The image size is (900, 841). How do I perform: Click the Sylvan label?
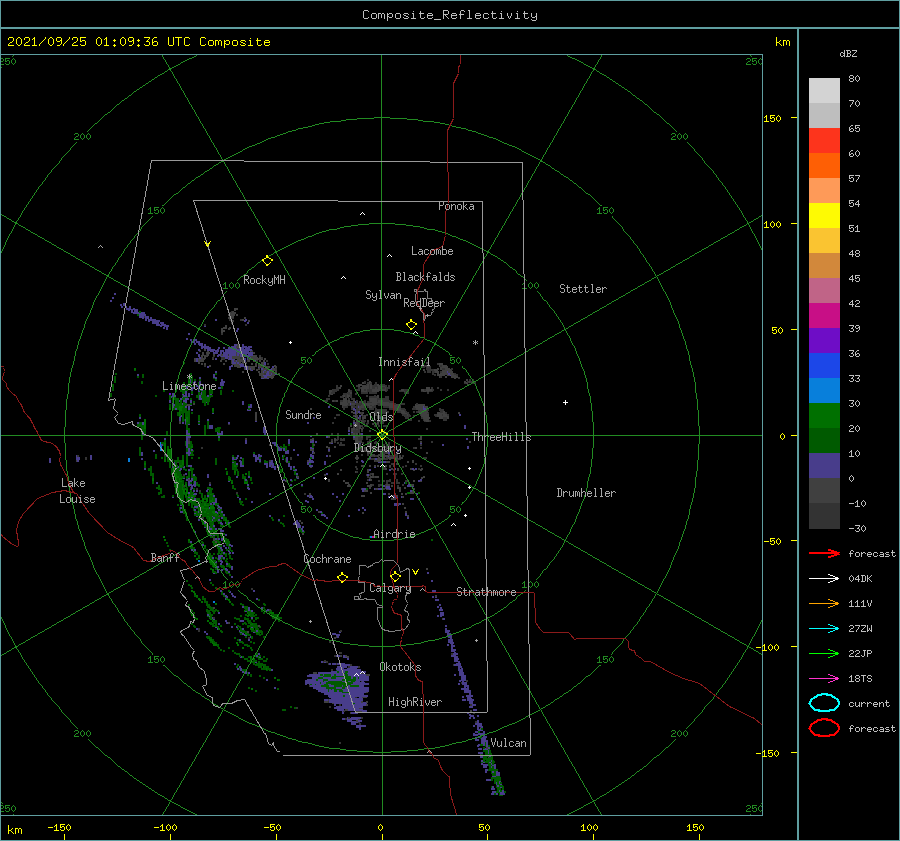(x=383, y=295)
